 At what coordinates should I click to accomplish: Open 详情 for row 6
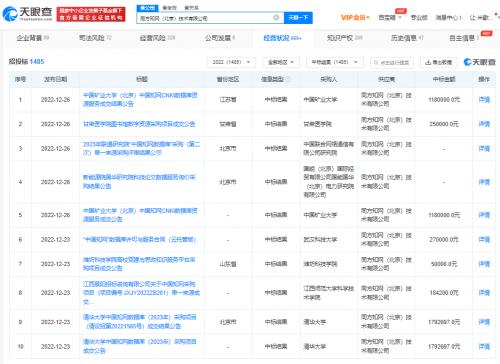pos(484,239)
